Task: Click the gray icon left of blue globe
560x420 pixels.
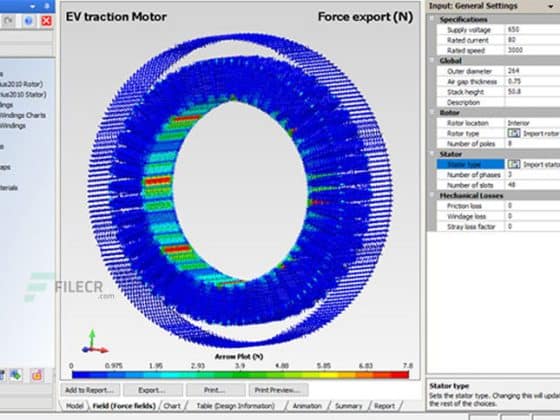Action: pos(8,21)
